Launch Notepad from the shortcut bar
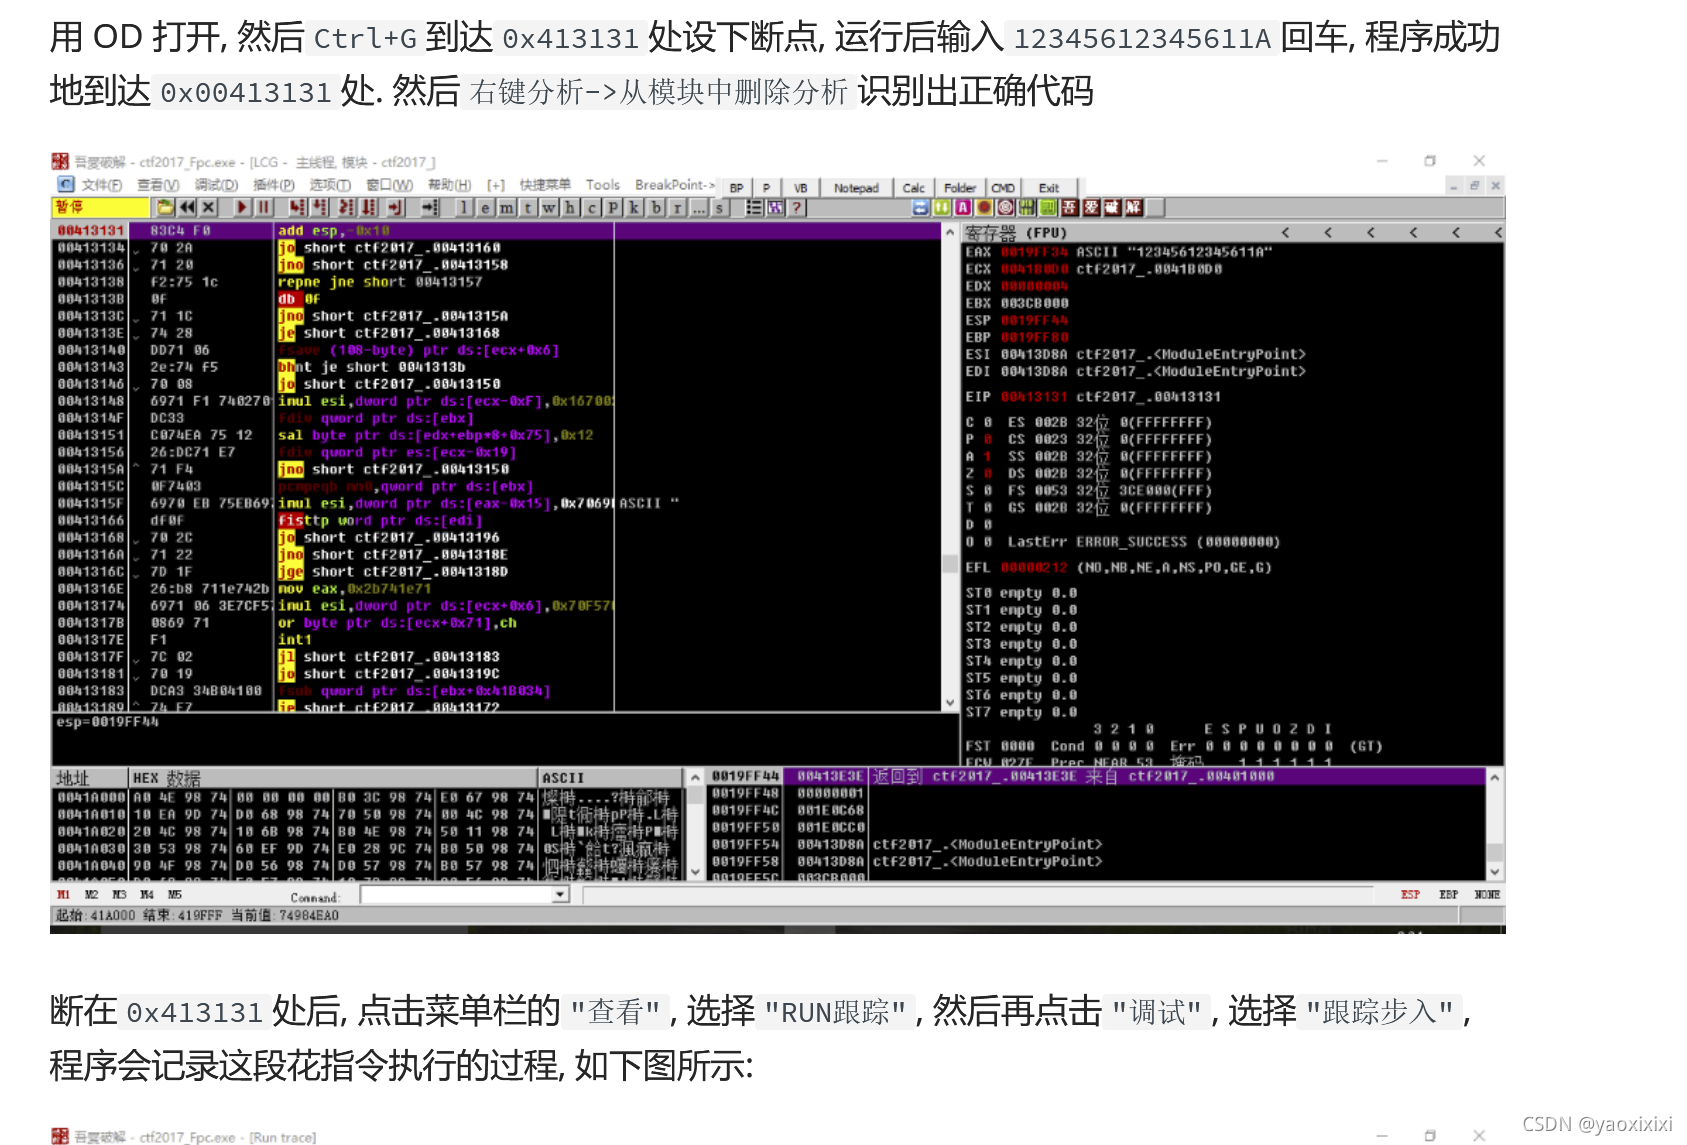This screenshot has height=1145, width=1687. 856,188
